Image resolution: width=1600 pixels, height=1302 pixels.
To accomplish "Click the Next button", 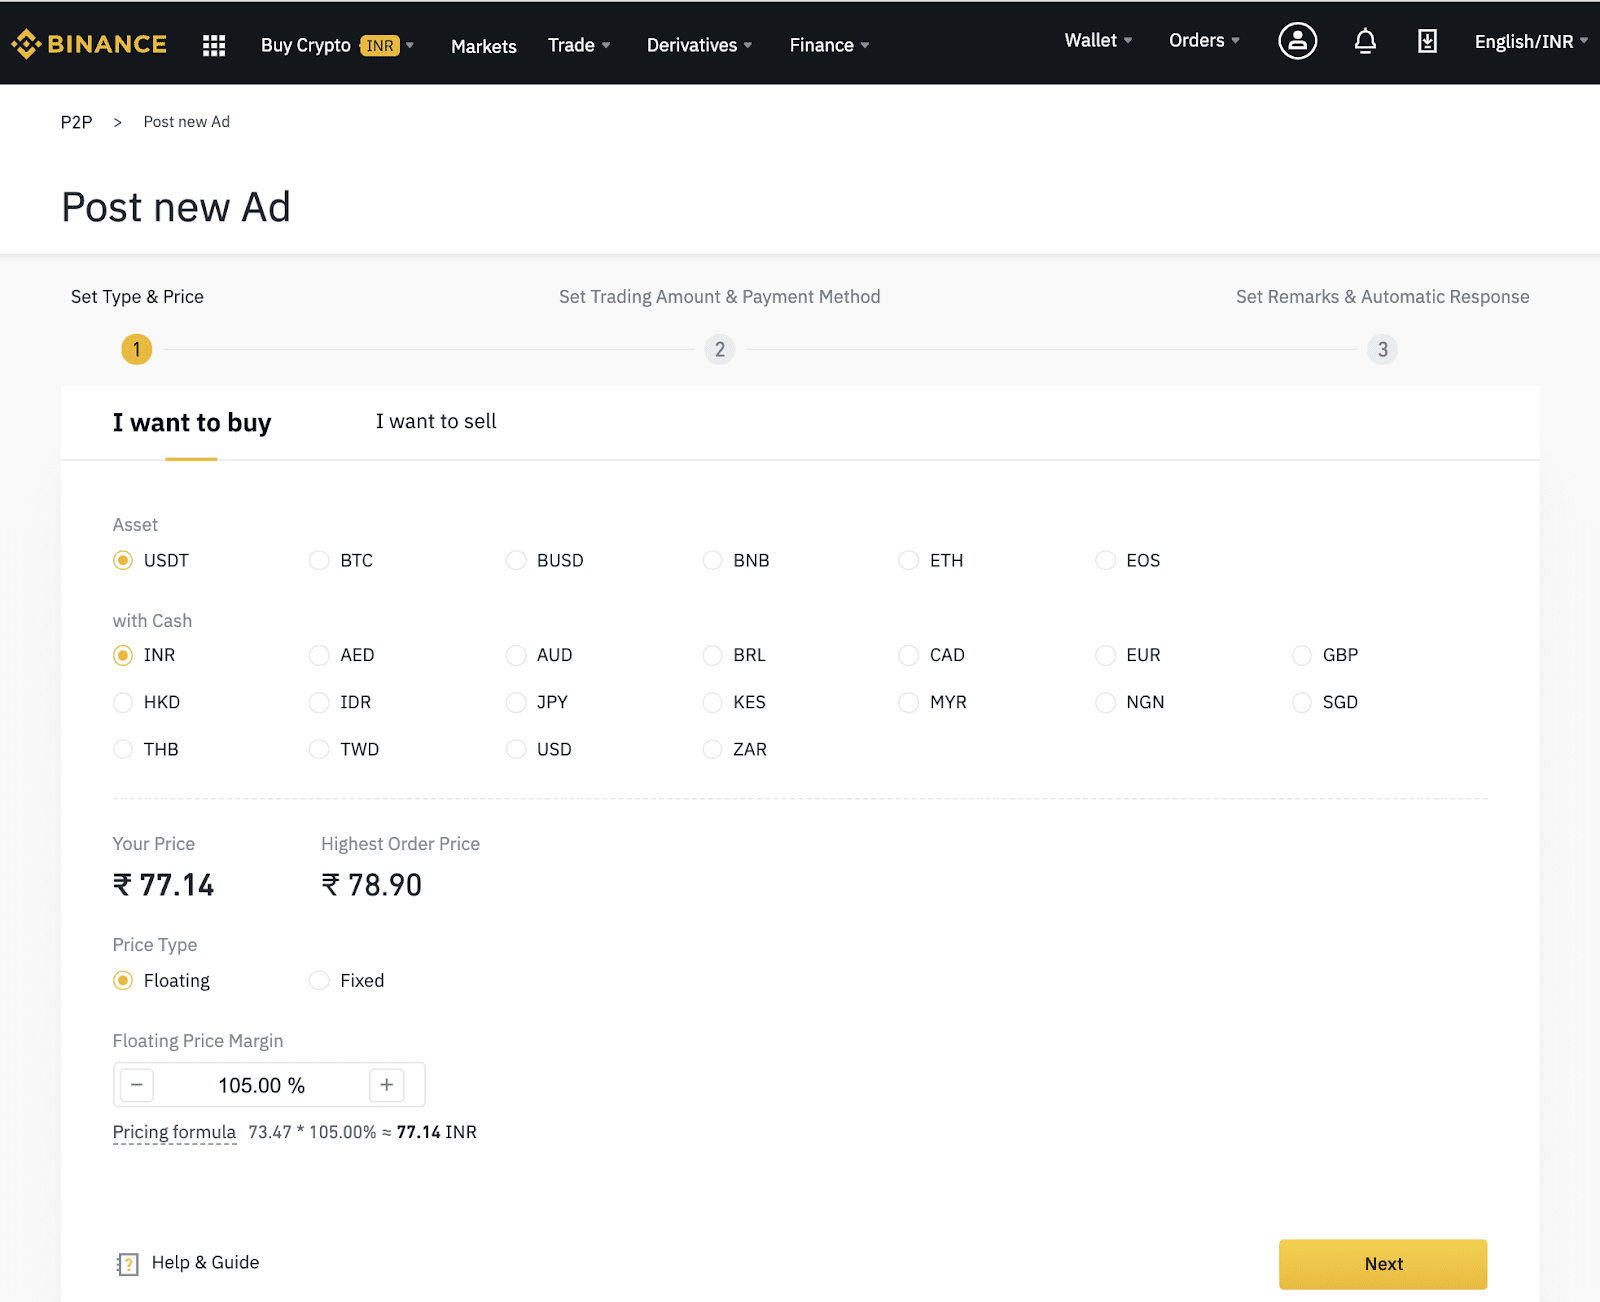I will [x=1383, y=1264].
